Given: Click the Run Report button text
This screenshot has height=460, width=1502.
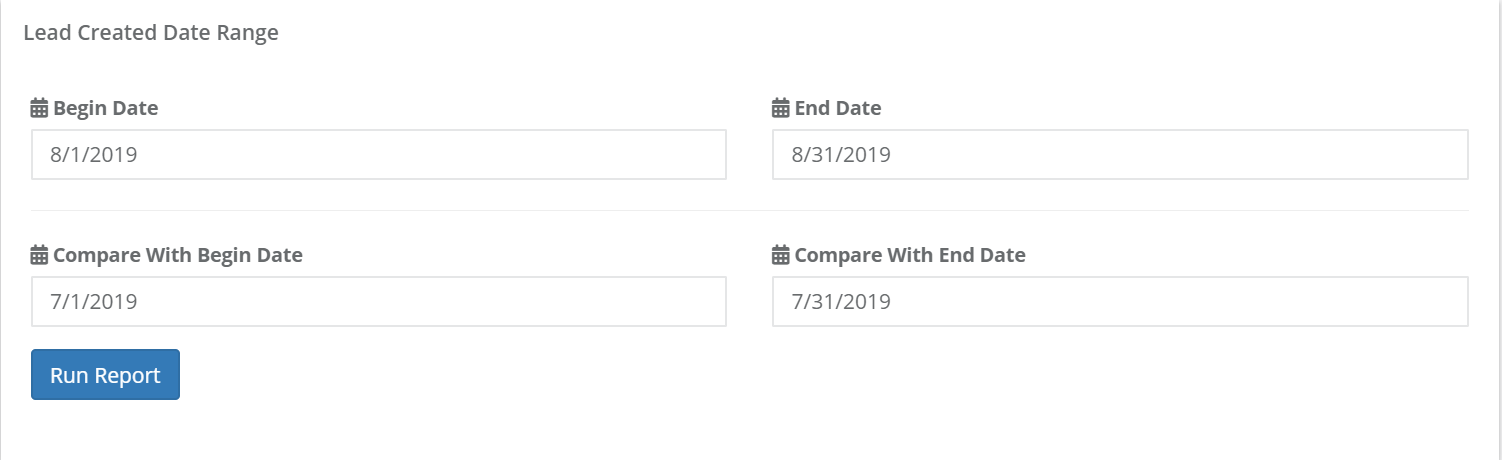Looking at the screenshot, I should pyautogui.click(x=105, y=376).
